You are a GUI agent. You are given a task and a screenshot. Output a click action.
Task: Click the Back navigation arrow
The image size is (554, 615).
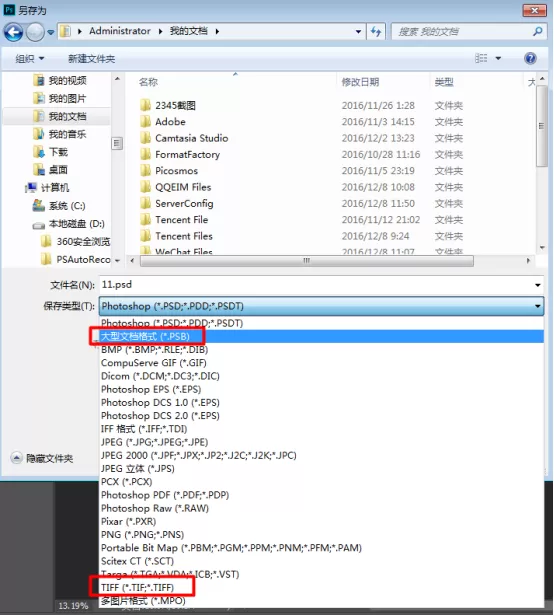13,32
